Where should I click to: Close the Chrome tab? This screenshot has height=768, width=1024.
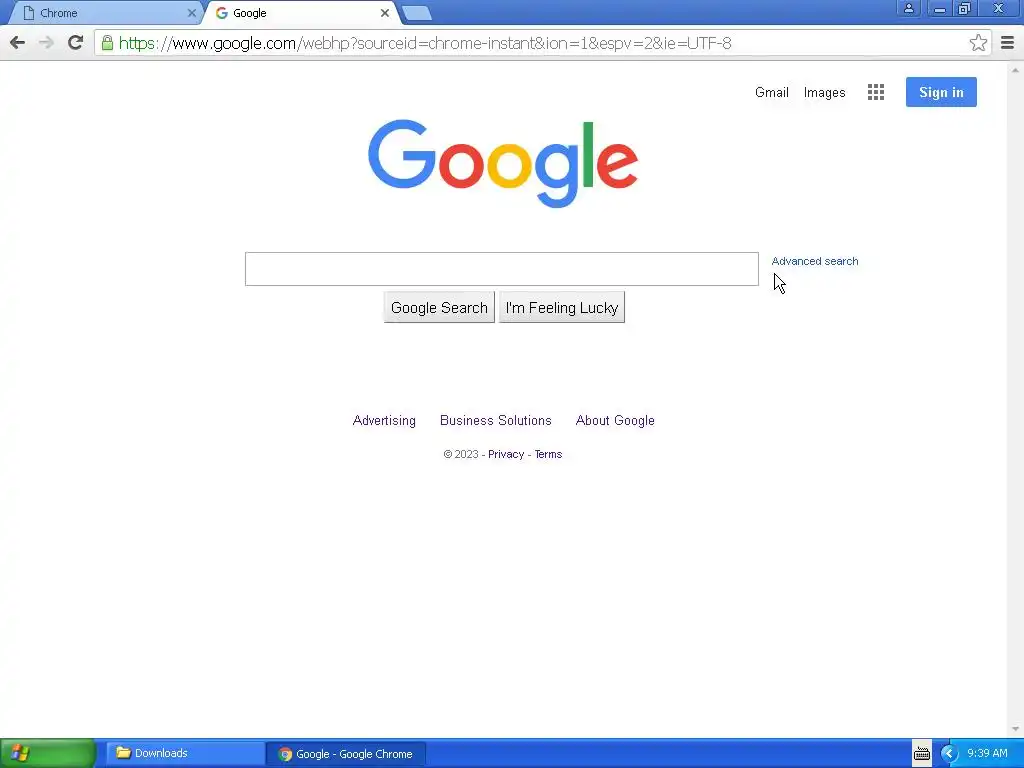(x=191, y=13)
